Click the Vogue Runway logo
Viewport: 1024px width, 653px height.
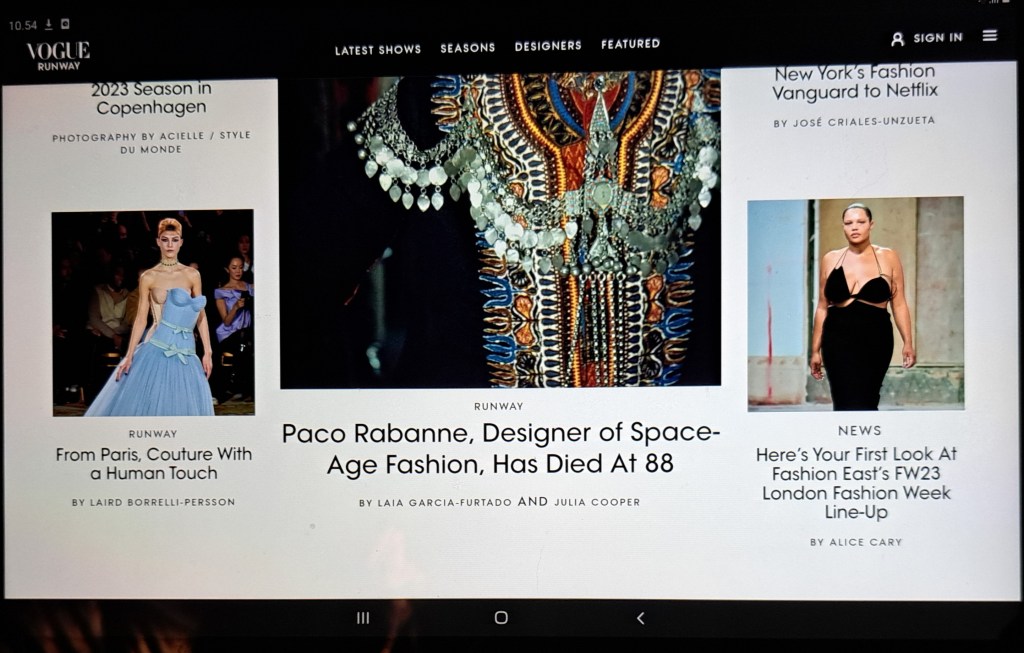point(58,54)
